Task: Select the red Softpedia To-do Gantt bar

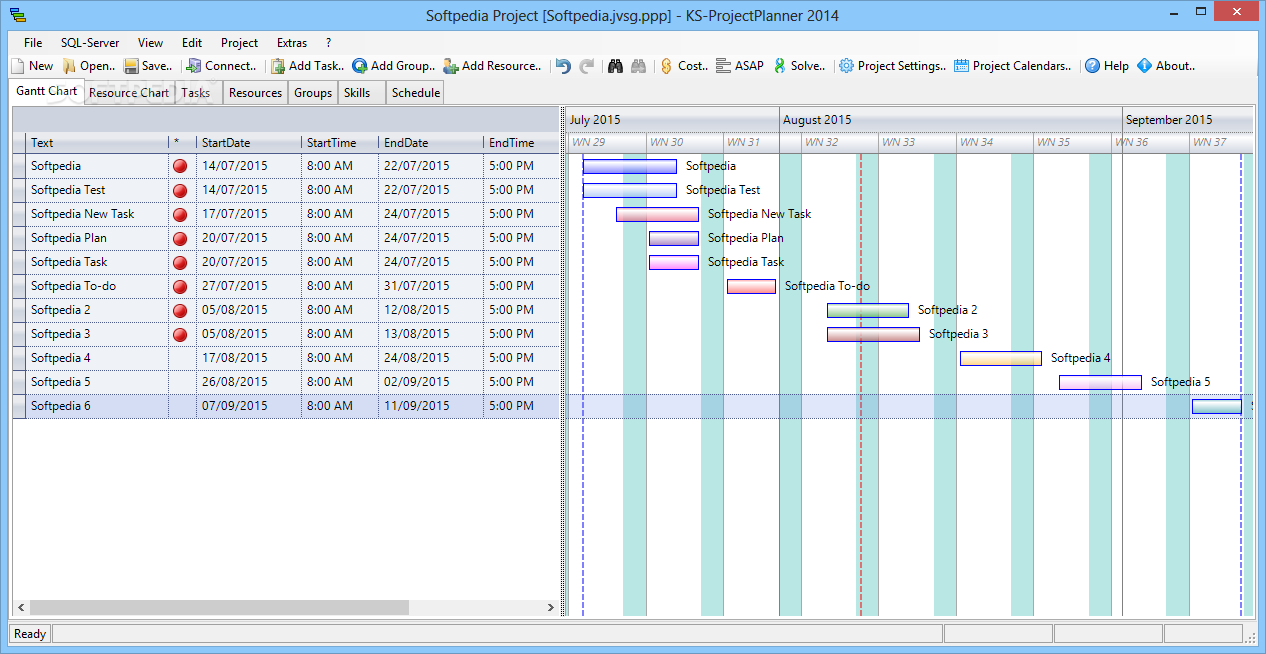Action: [x=751, y=286]
